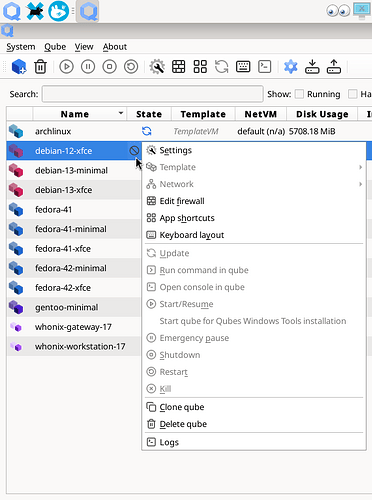Image resolution: width=372 pixels, height=500 pixels.
Task: Click the Delete qube trash toolbar icon
Action: point(40,67)
